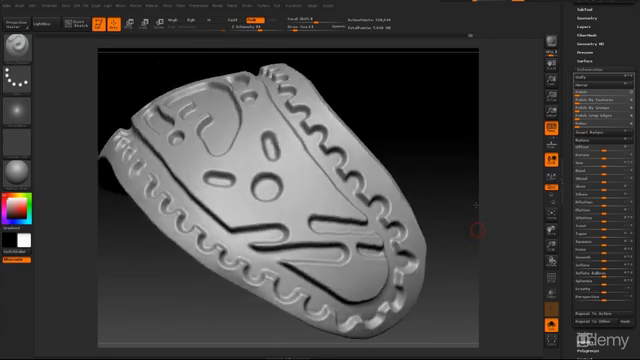The height and width of the screenshot is (360, 640).
Task: Adjust the Z Intensity slider
Action: click(258, 27)
